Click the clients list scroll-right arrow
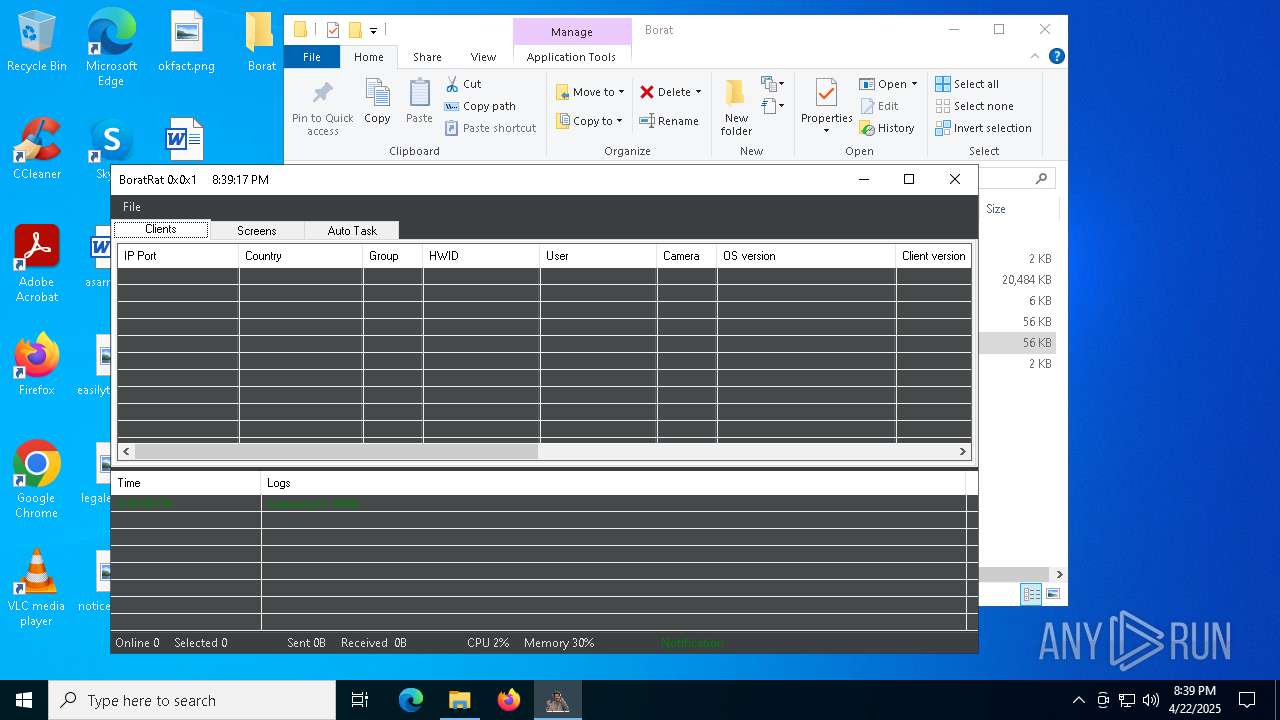Image resolution: width=1280 pixels, height=720 pixels. point(963,451)
